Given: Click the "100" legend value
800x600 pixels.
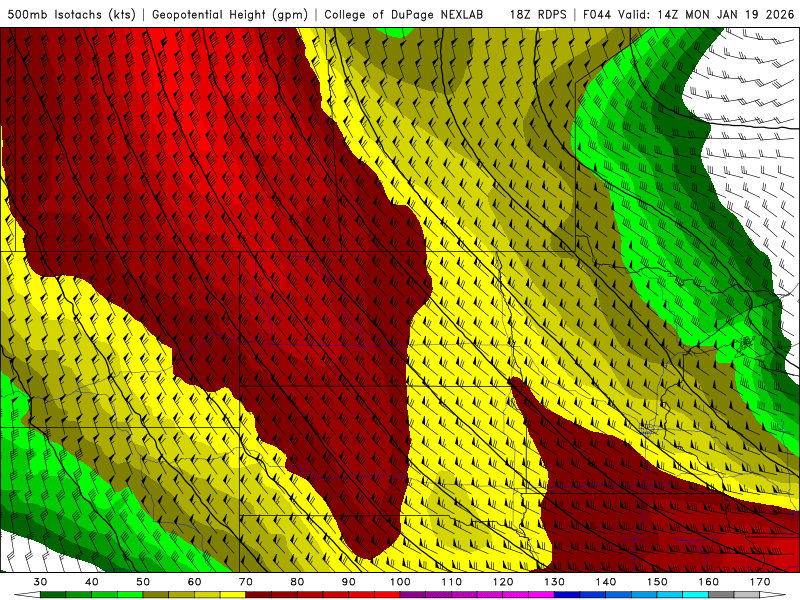Looking at the screenshot, I should (x=400, y=582).
